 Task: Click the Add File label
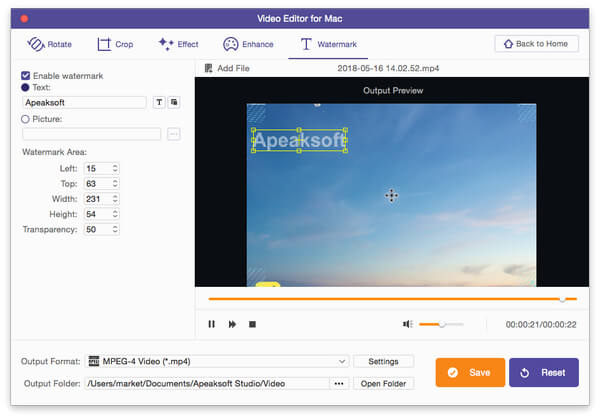(233, 68)
